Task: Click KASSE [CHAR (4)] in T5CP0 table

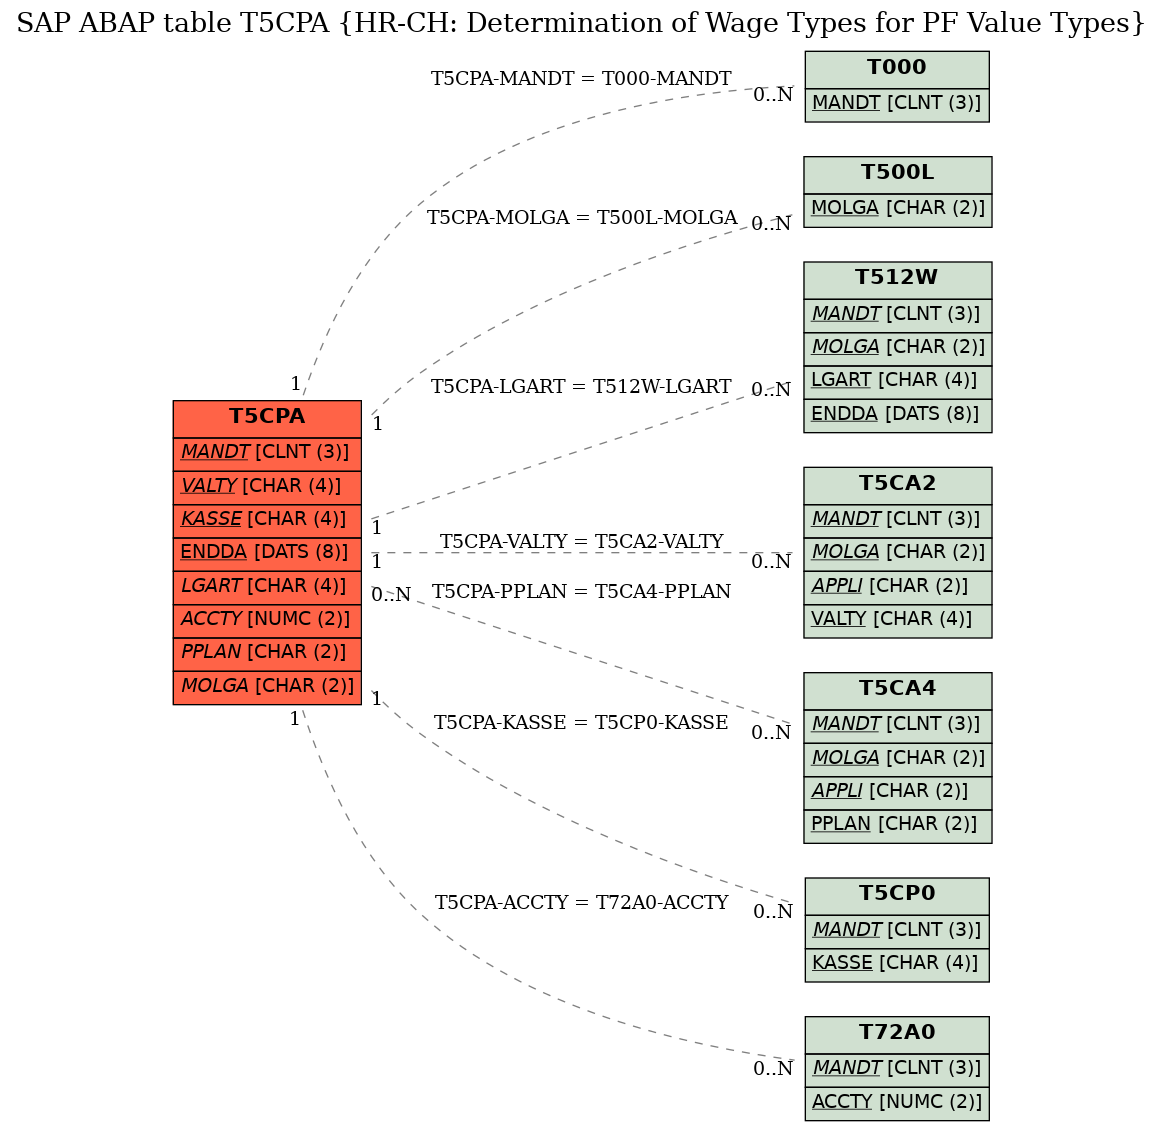Action: point(897,965)
